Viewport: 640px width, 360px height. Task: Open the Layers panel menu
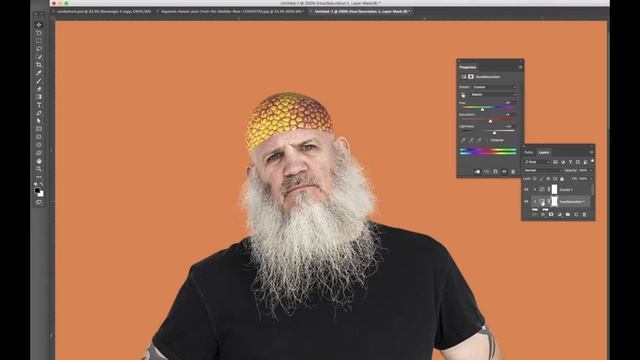click(x=591, y=152)
